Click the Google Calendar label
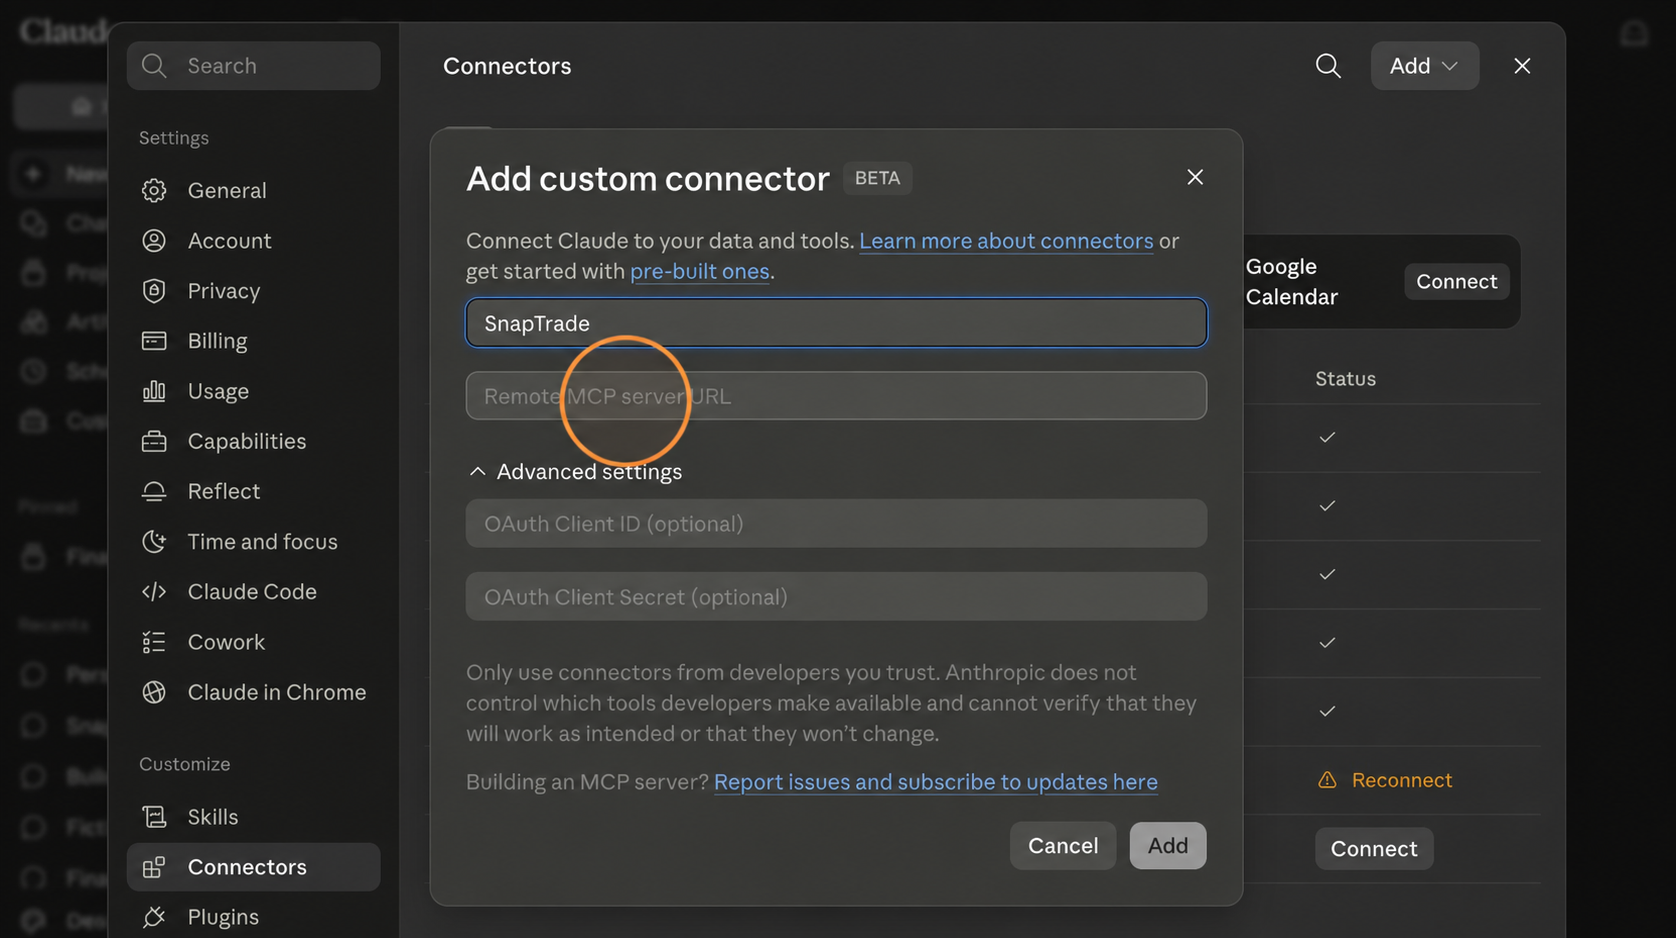The width and height of the screenshot is (1676, 938). [1291, 282]
